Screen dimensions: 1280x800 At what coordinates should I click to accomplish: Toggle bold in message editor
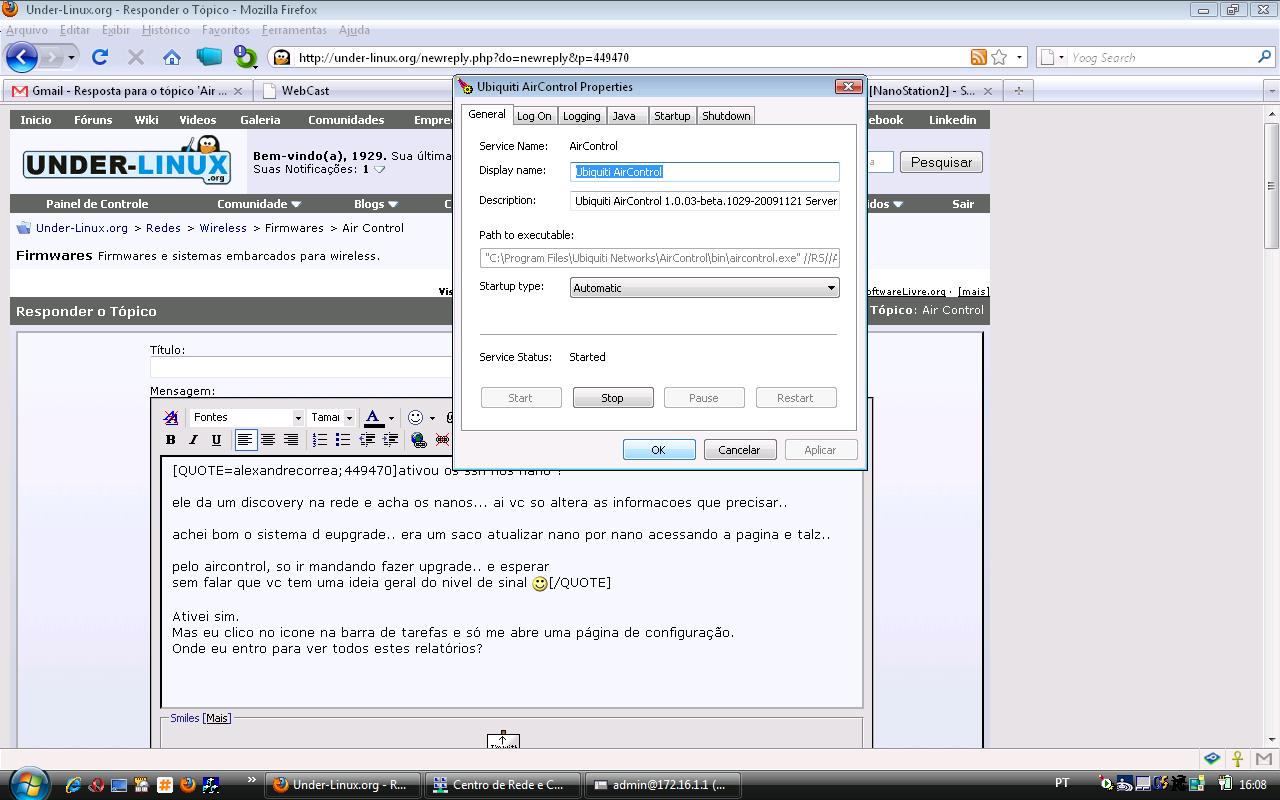(171, 439)
